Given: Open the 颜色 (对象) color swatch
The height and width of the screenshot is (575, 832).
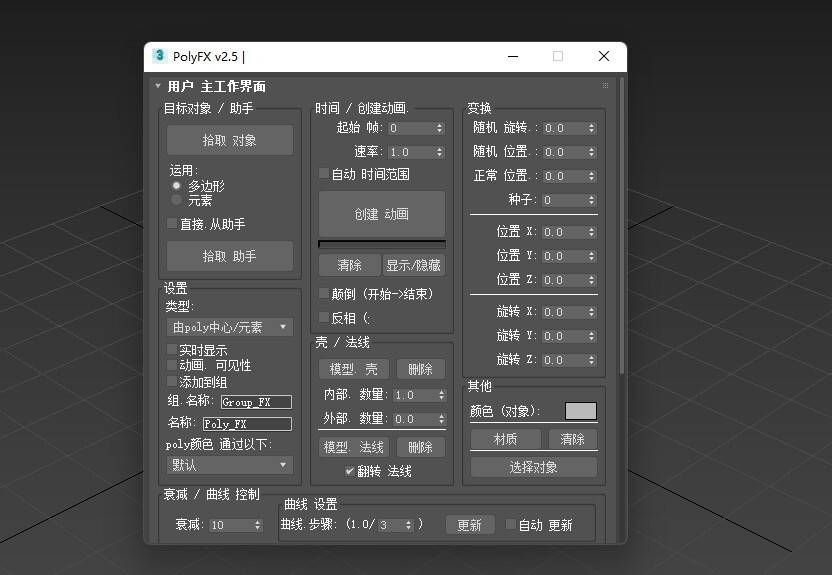Looking at the screenshot, I should coord(580,411).
